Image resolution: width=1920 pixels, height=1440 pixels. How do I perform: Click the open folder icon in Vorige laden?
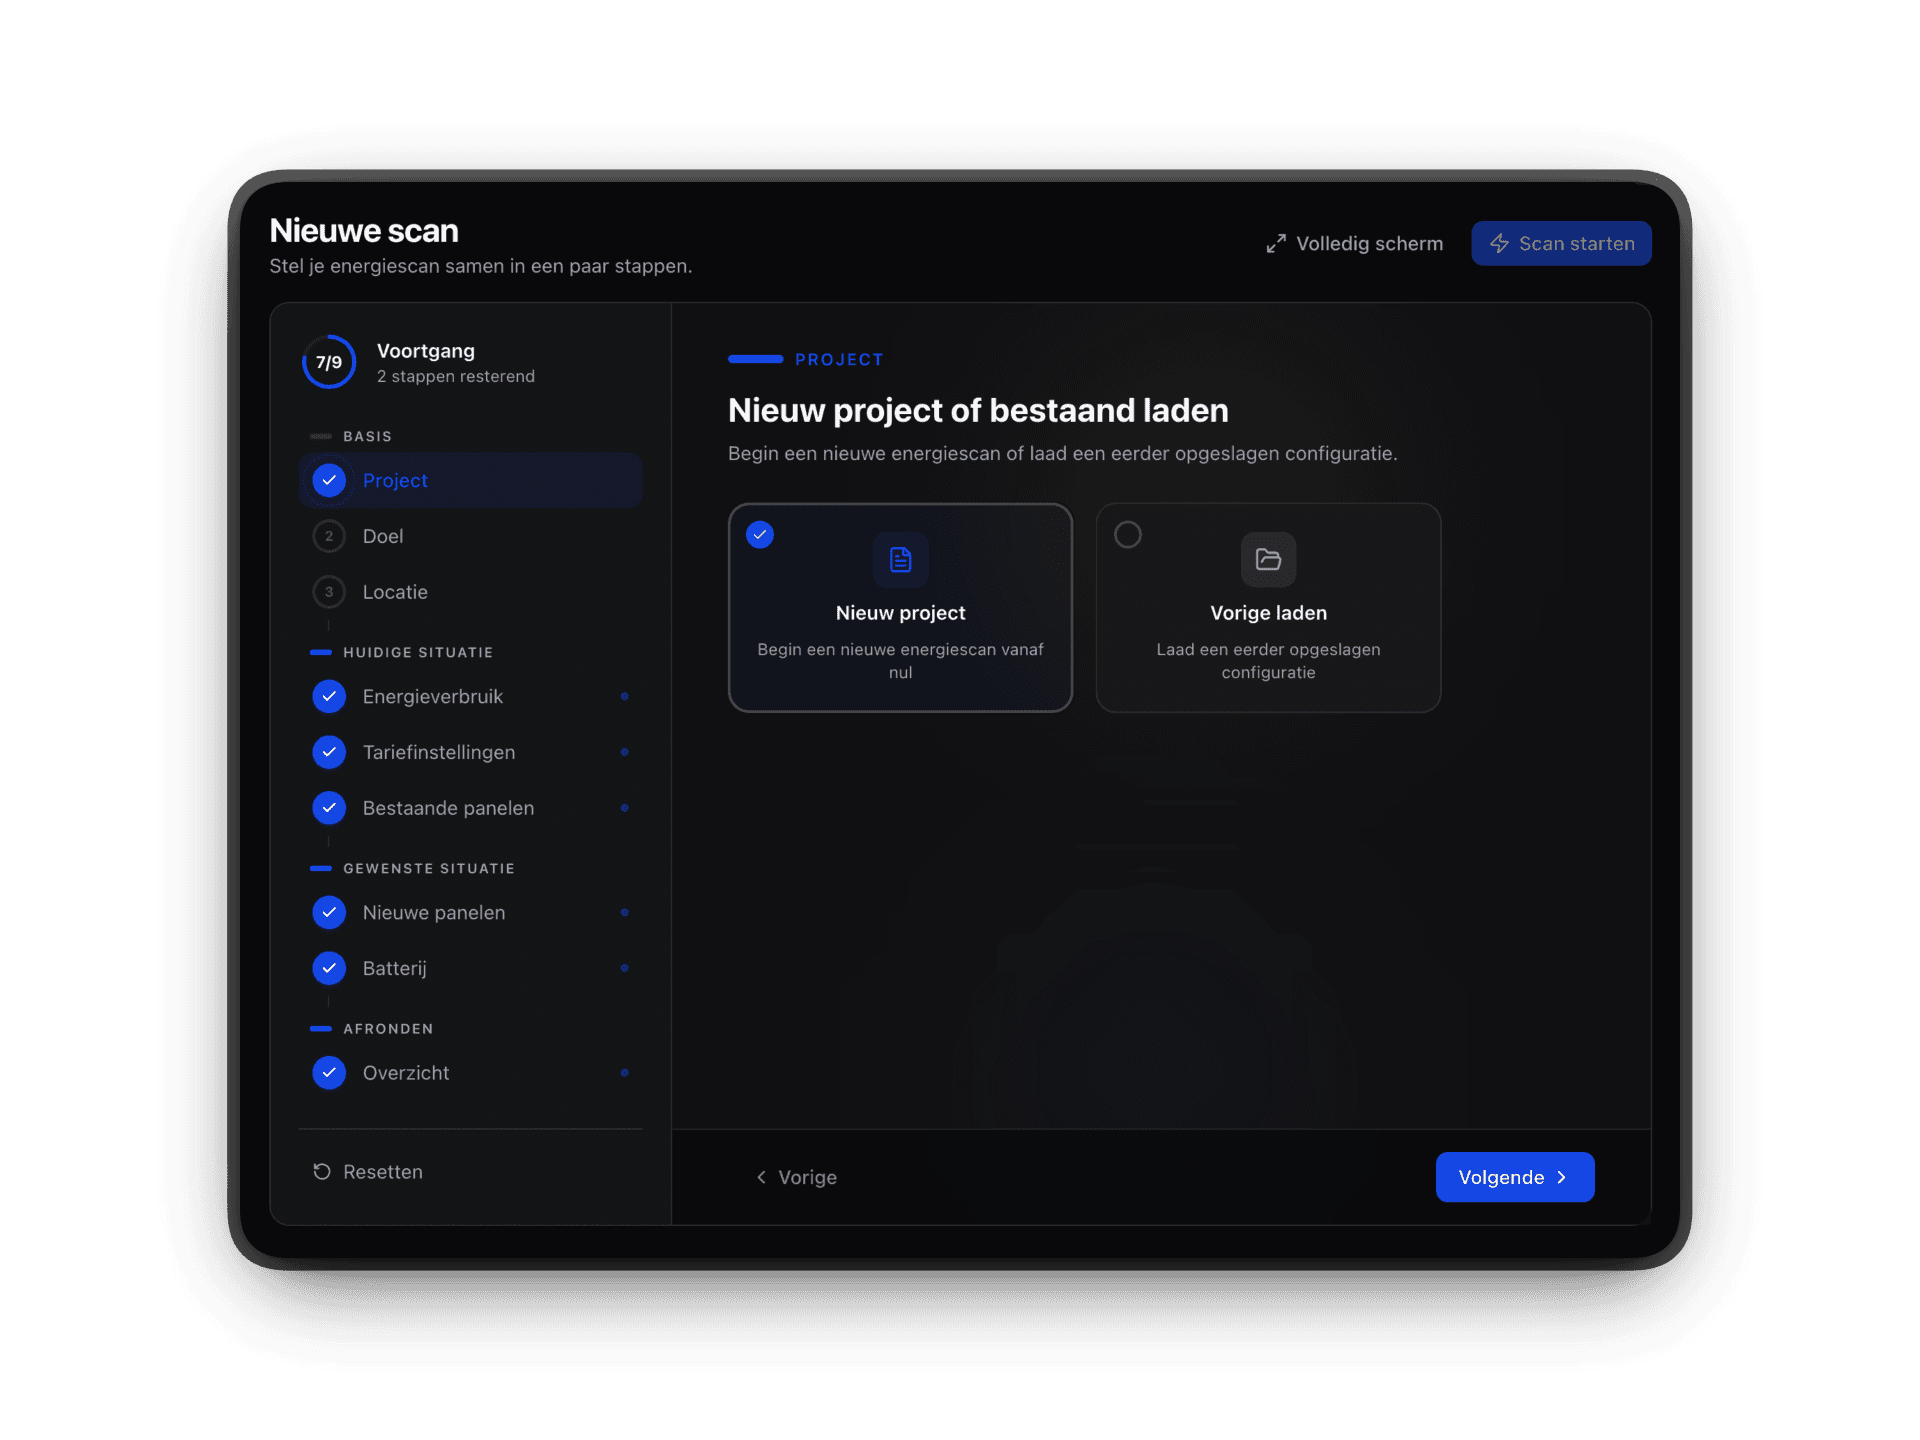(x=1268, y=559)
